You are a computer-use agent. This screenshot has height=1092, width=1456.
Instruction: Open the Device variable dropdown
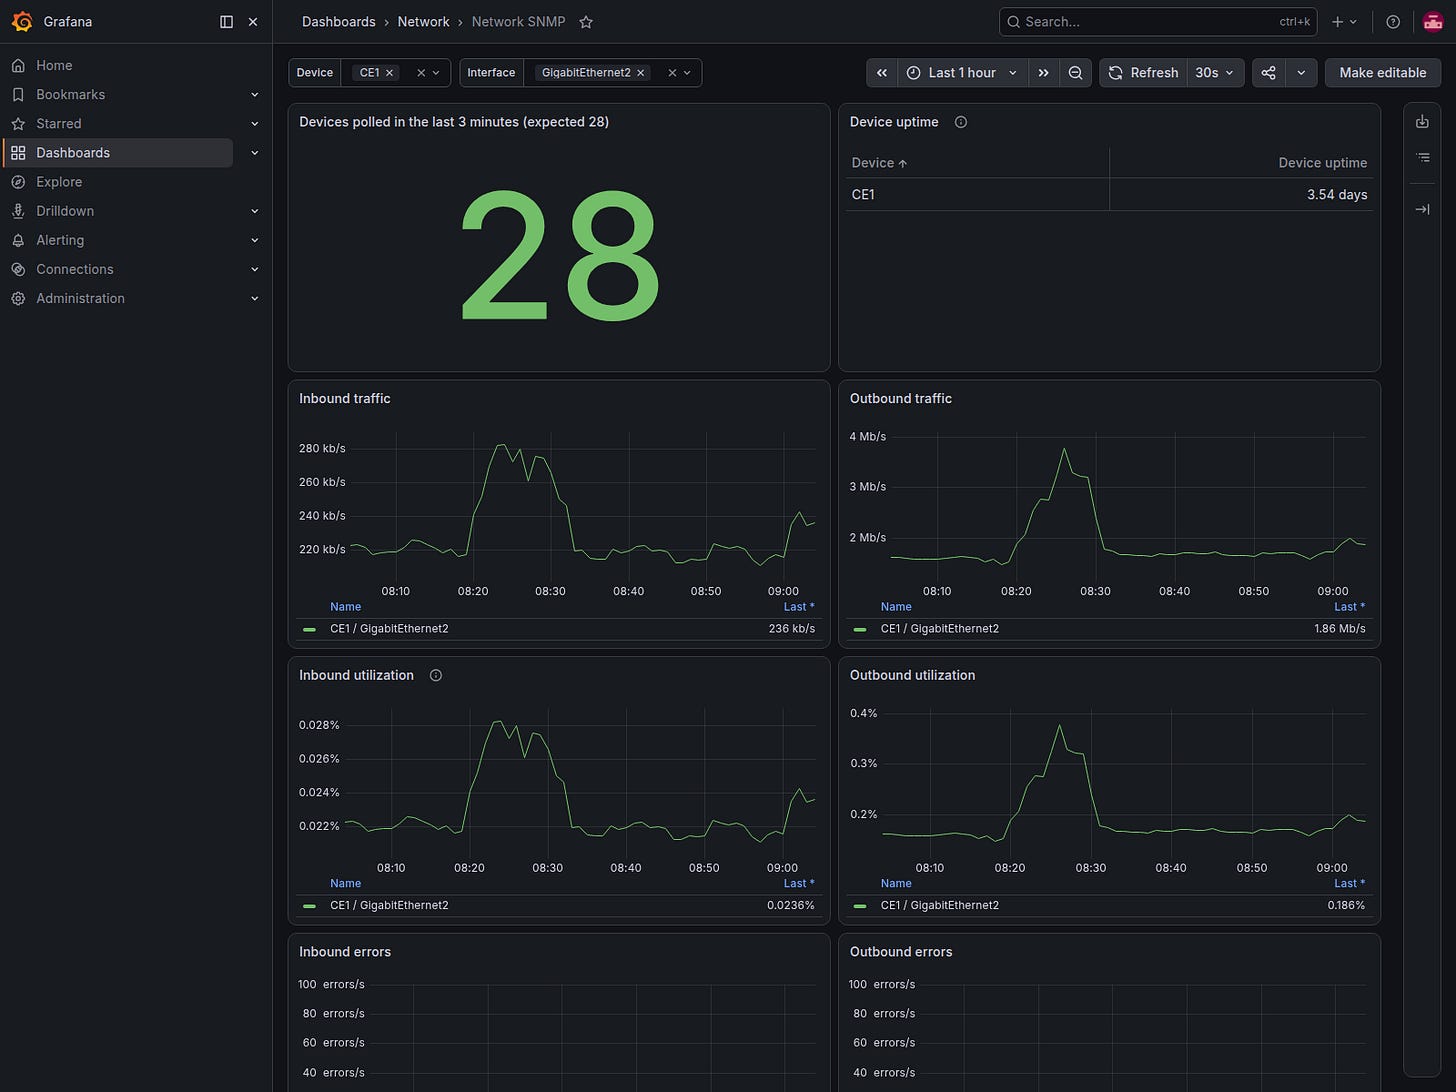coord(436,73)
